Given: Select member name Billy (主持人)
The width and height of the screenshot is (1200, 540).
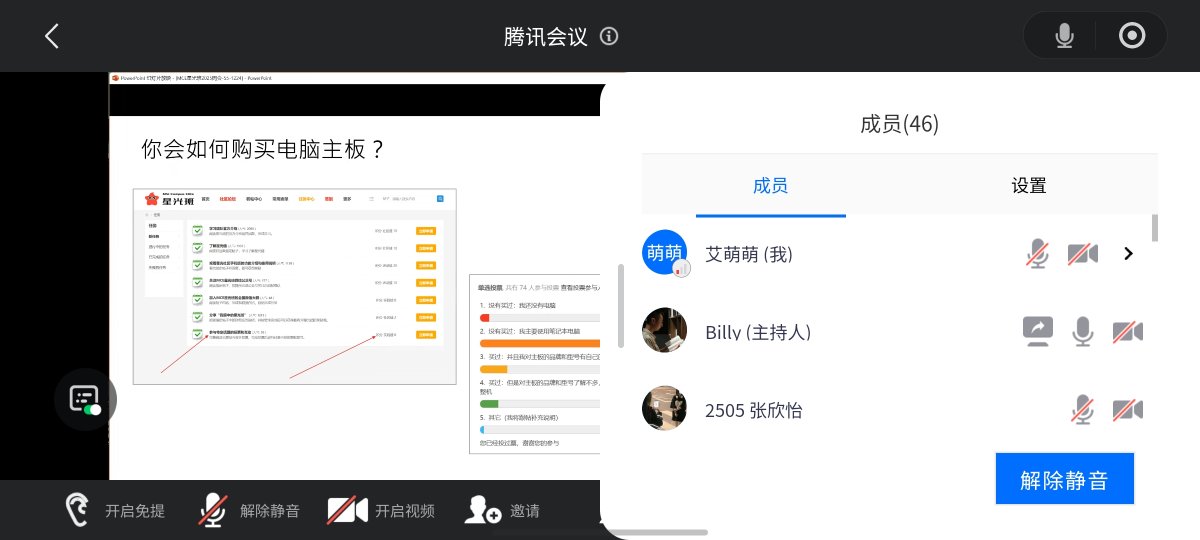Looking at the screenshot, I should tap(758, 332).
